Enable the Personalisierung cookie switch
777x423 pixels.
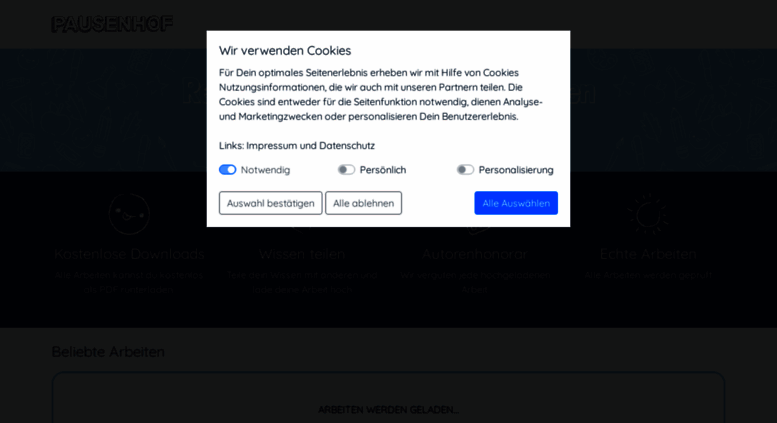465,170
